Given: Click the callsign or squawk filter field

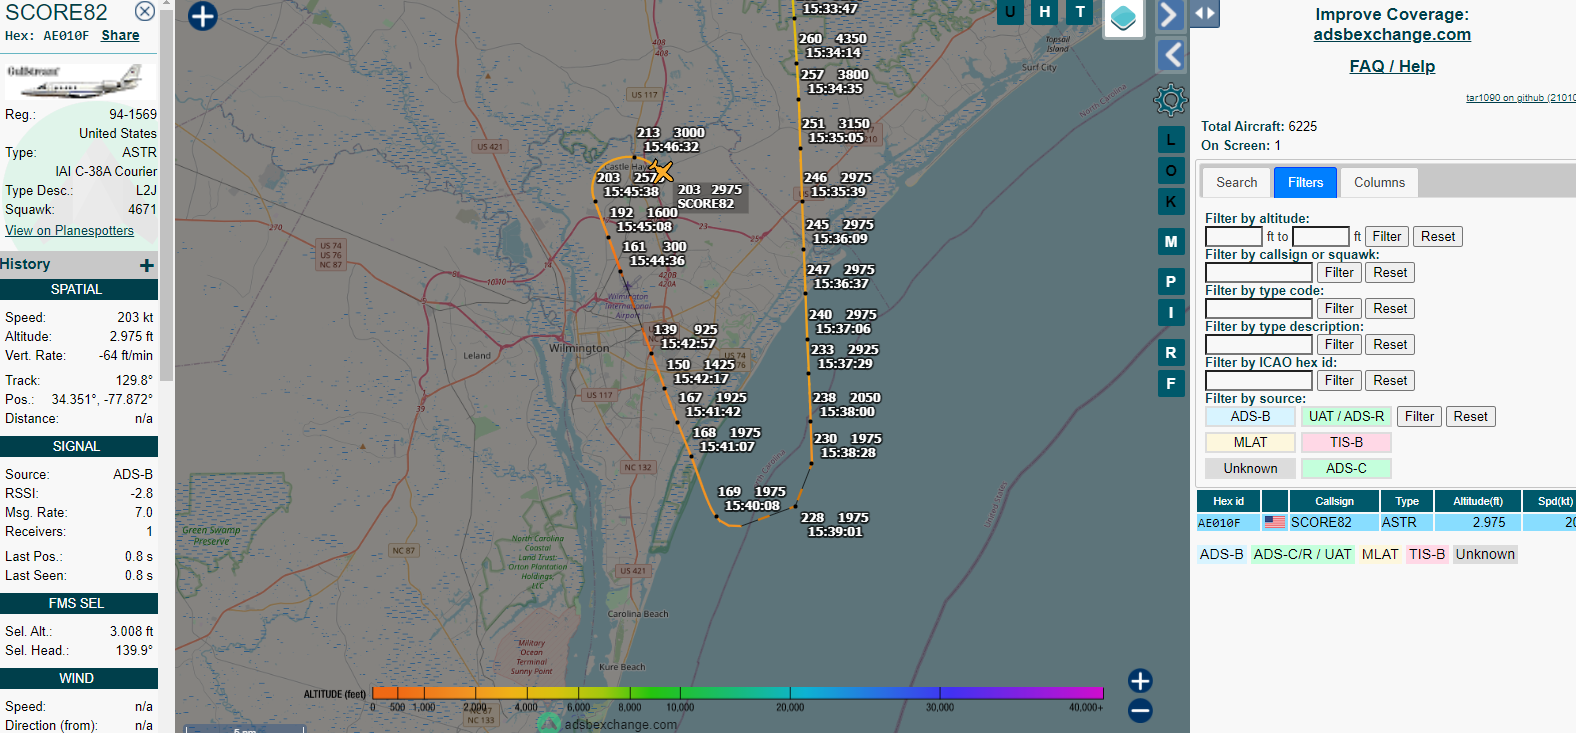Looking at the screenshot, I should pos(1259,273).
